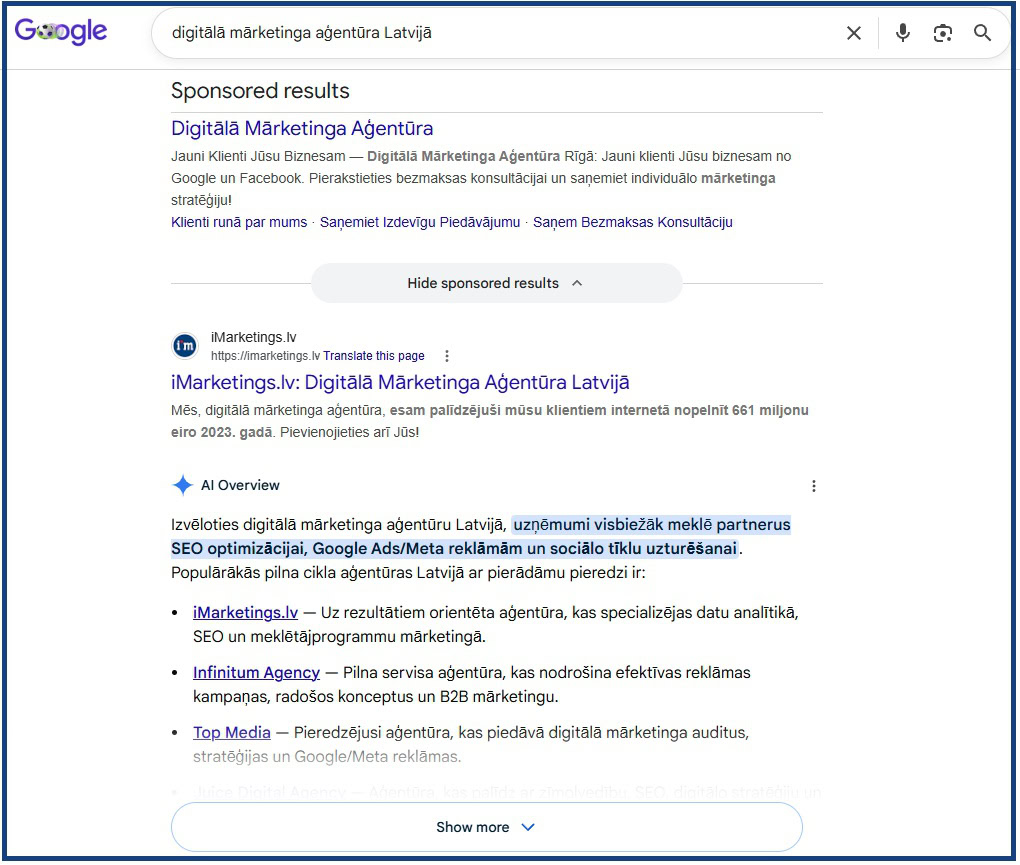Open the Klienti runā par mums sitelink

coord(239,222)
